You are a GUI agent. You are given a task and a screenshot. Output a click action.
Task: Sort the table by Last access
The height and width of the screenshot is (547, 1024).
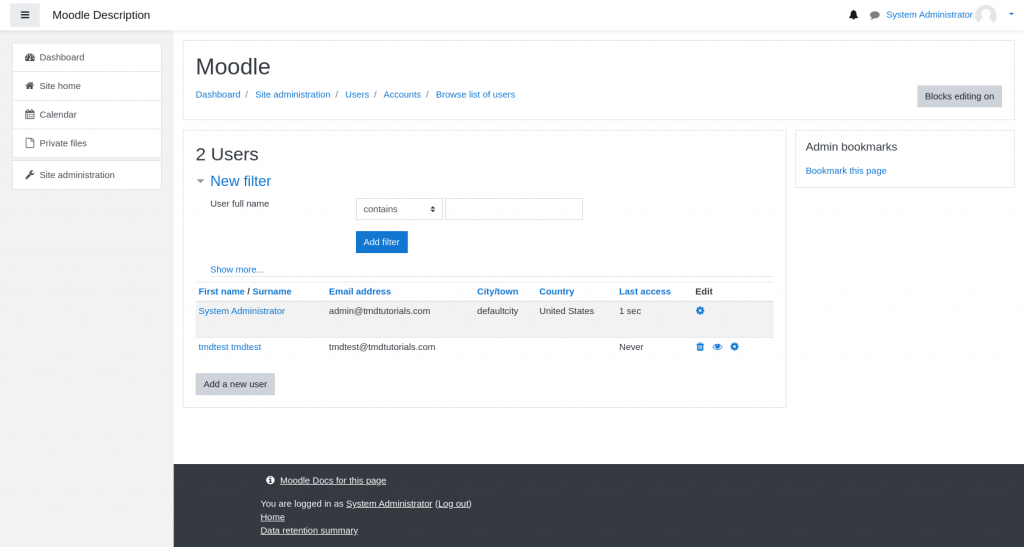(x=644, y=291)
